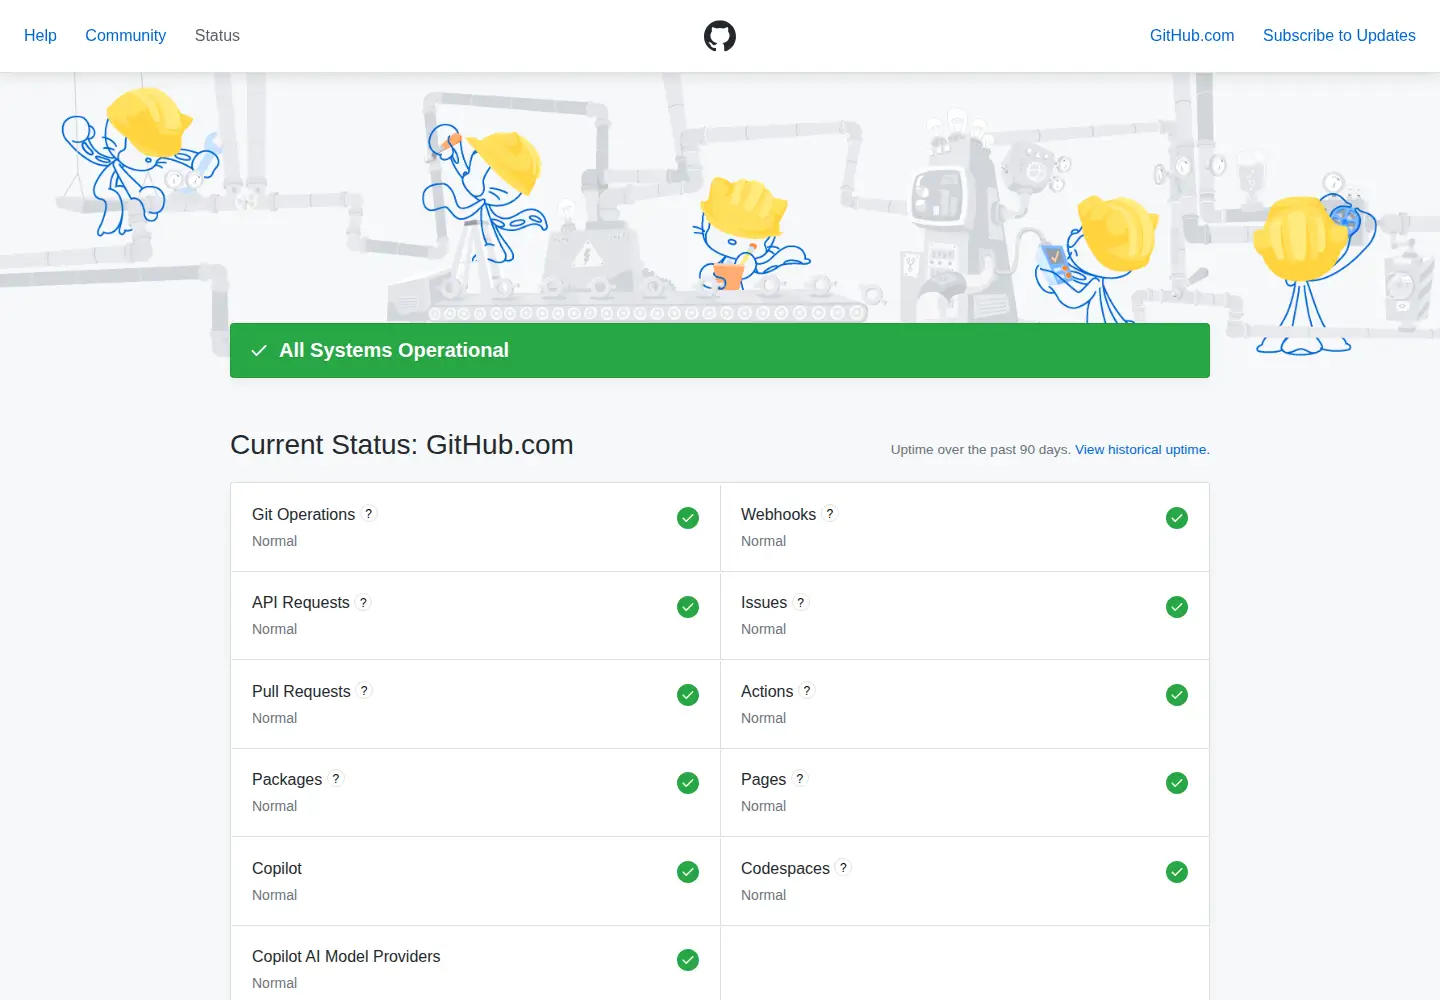Screen dimensions: 1440x1000
Task: Click the Webhooks component name
Action: coord(778,514)
